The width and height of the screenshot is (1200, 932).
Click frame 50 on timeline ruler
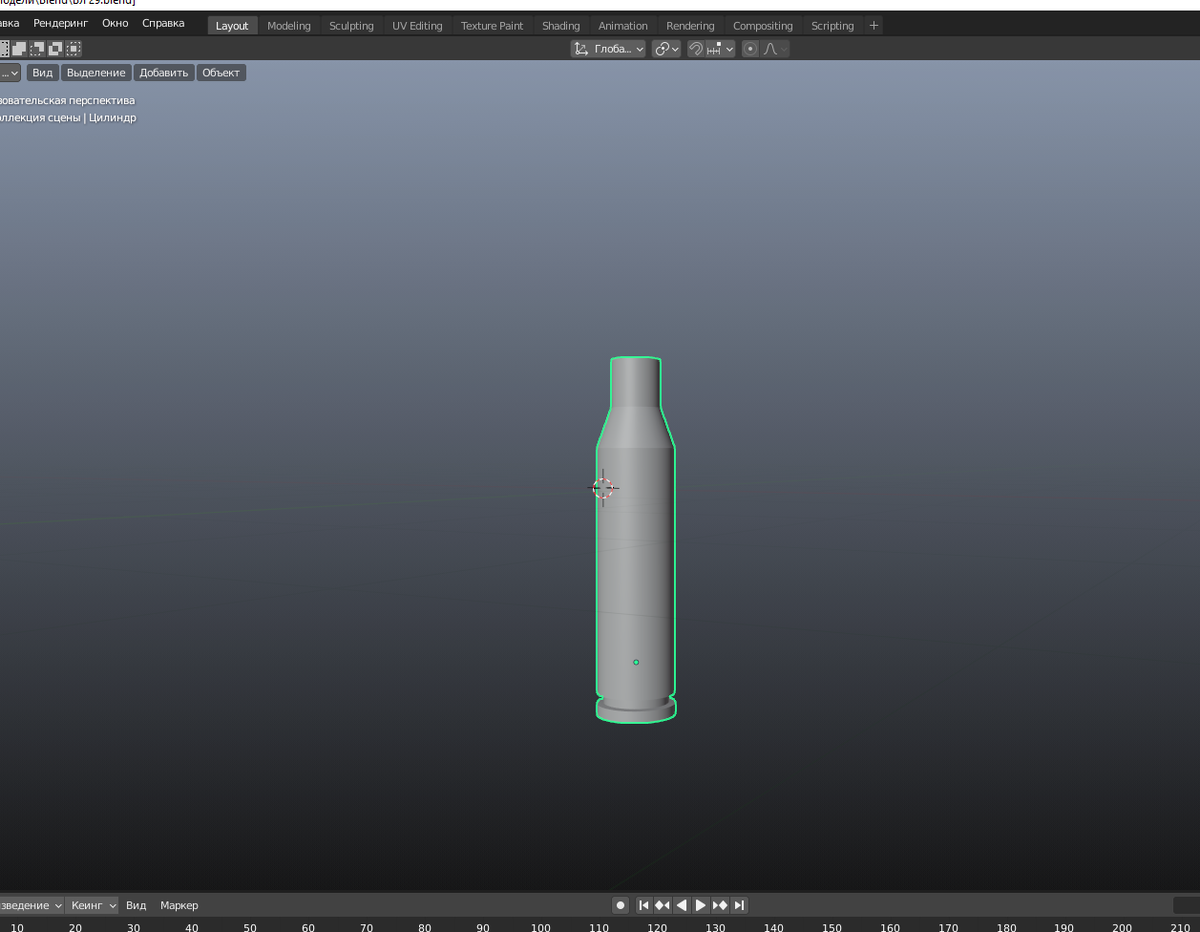tap(250, 927)
